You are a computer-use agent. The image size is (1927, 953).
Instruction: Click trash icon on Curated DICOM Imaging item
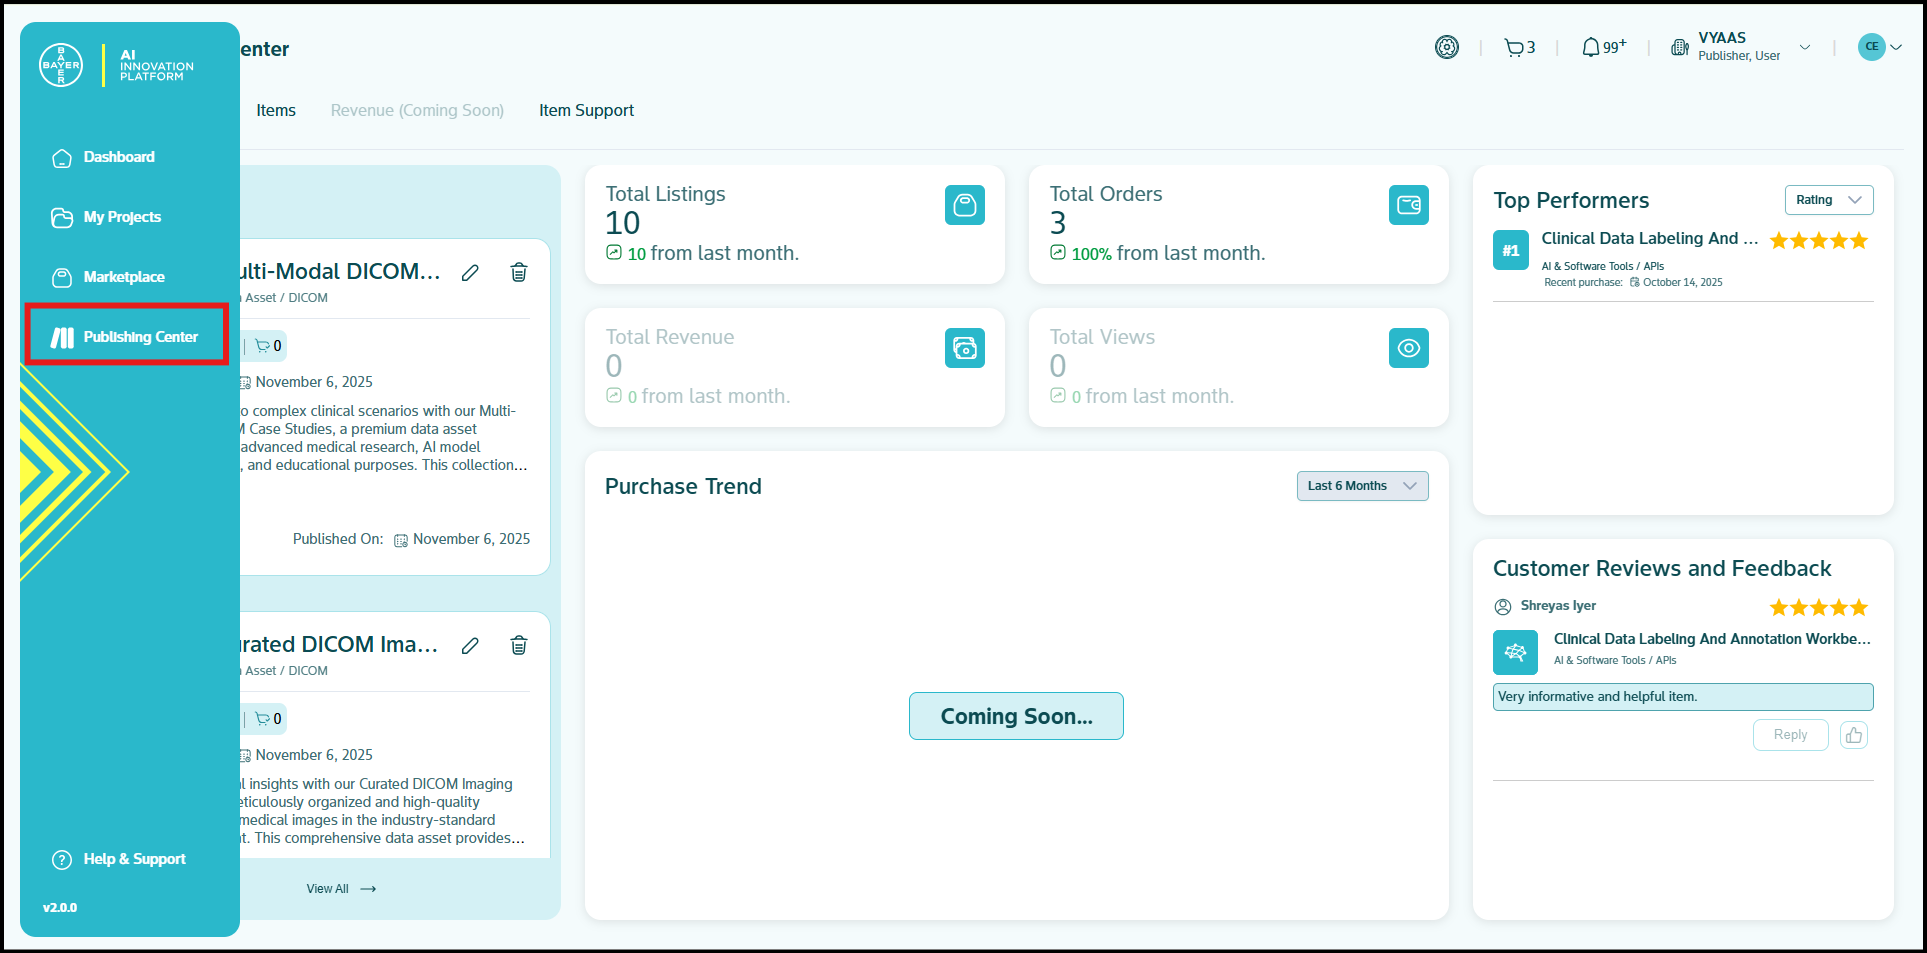click(x=519, y=646)
